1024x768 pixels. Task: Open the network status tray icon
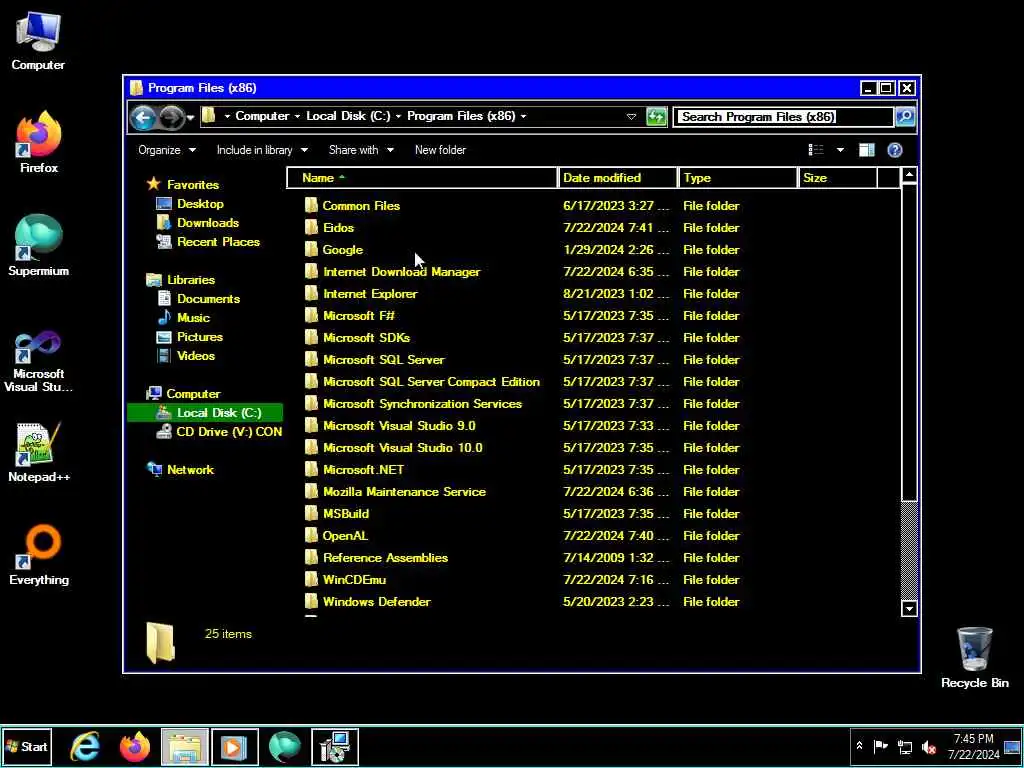904,746
